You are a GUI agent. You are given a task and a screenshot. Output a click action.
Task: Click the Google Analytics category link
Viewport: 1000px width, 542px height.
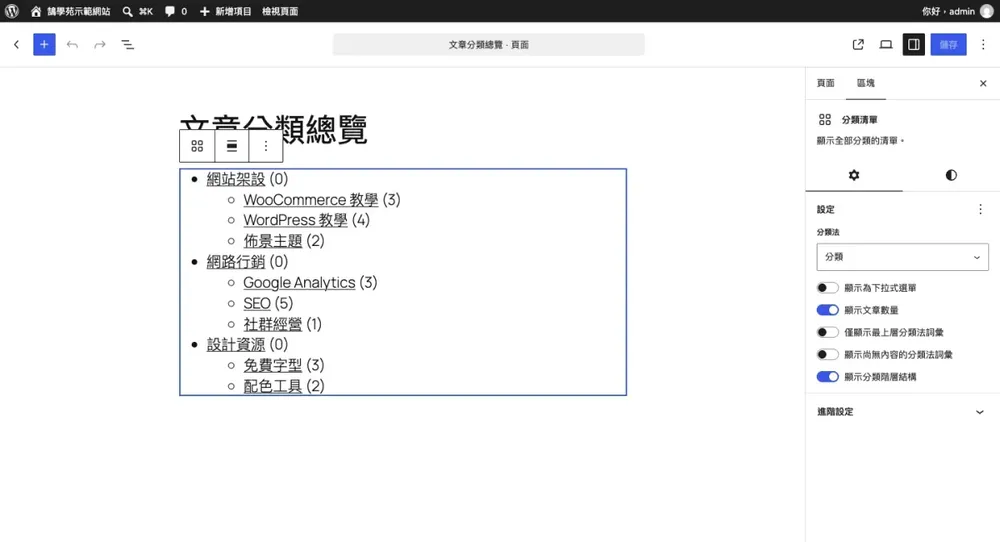click(299, 282)
